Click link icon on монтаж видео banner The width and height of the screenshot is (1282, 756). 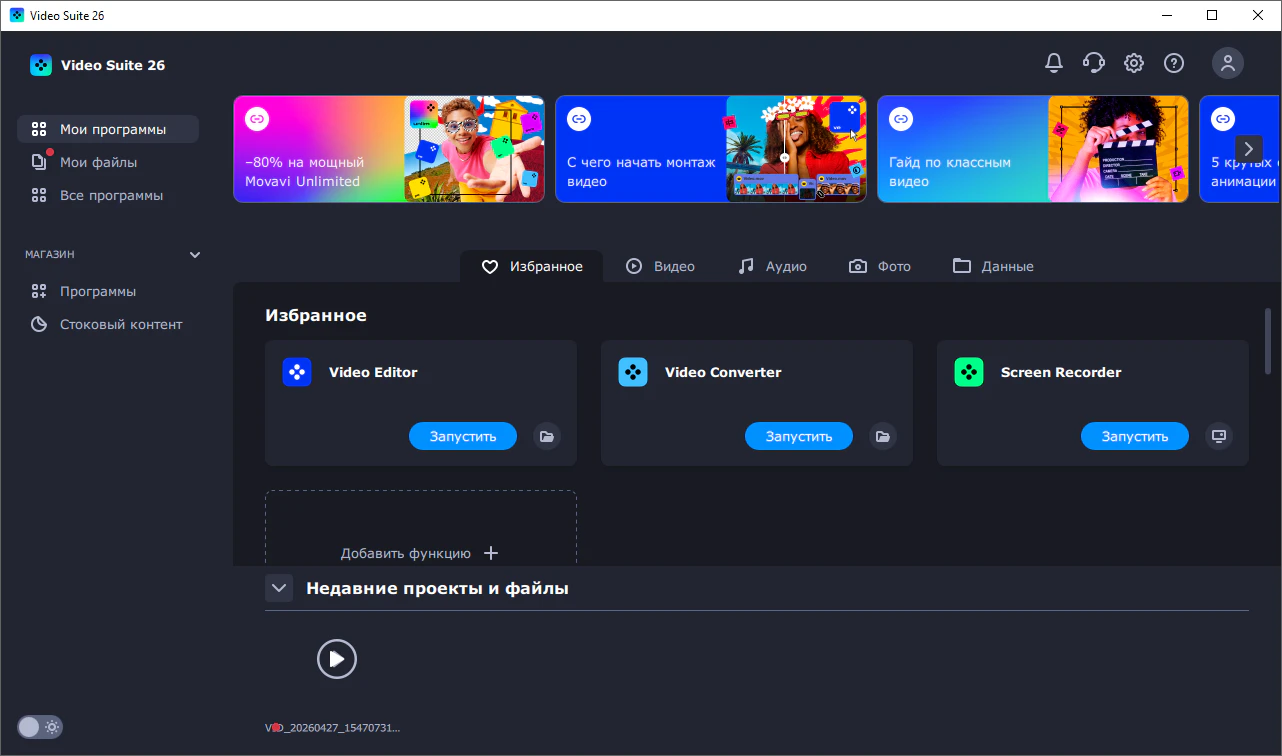tap(579, 118)
